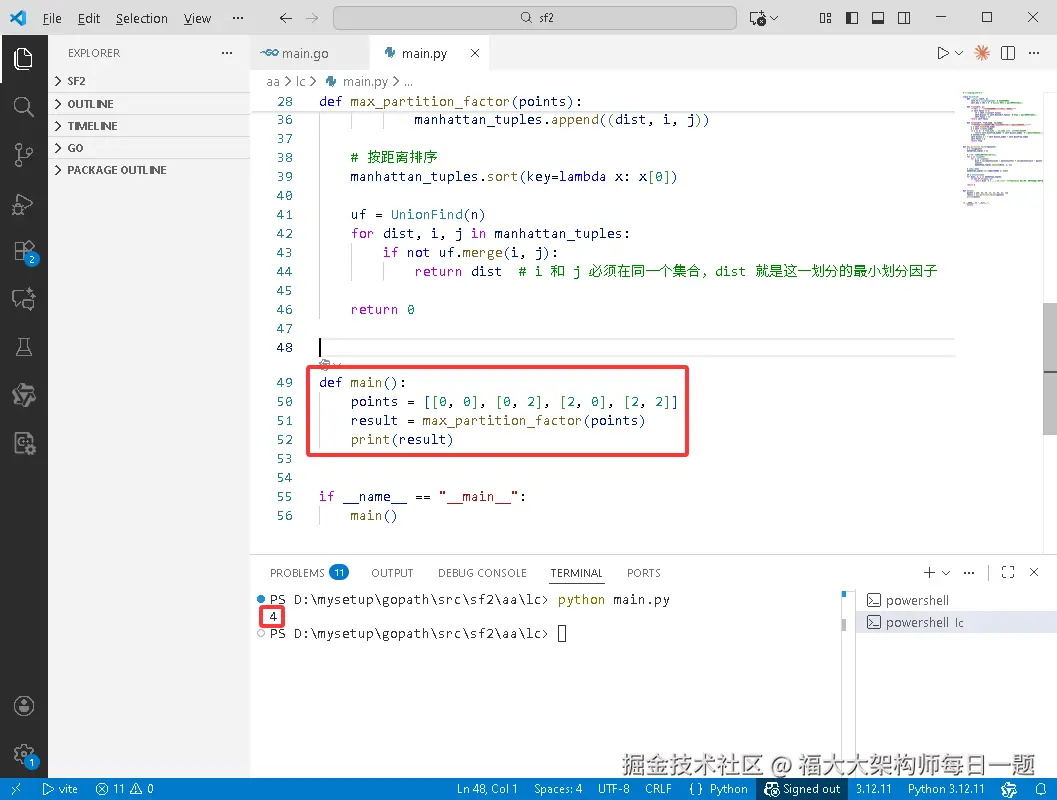Toggle the Secondary Side Bar
The width and height of the screenshot is (1057, 800).
click(x=904, y=18)
